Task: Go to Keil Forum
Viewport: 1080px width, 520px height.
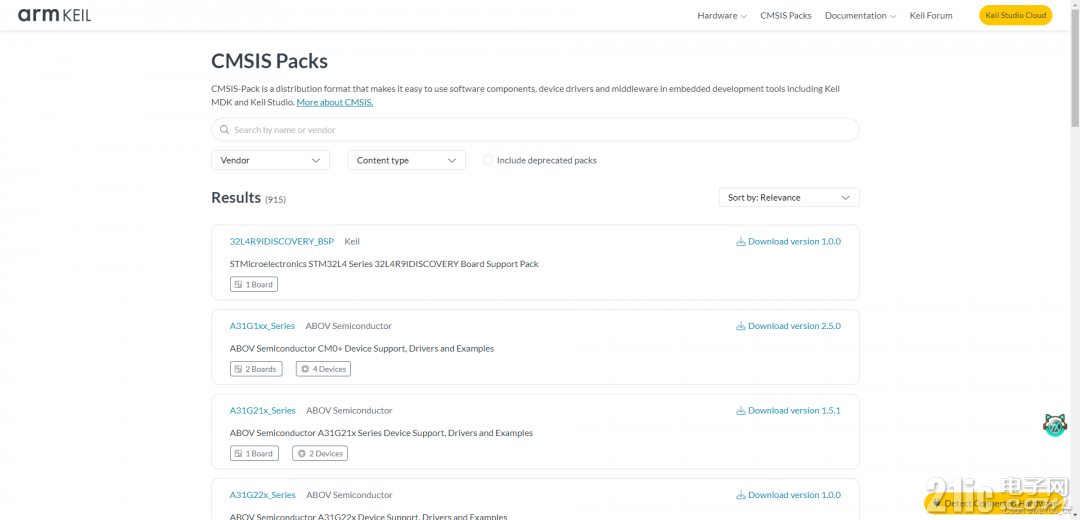Action: [931, 15]
